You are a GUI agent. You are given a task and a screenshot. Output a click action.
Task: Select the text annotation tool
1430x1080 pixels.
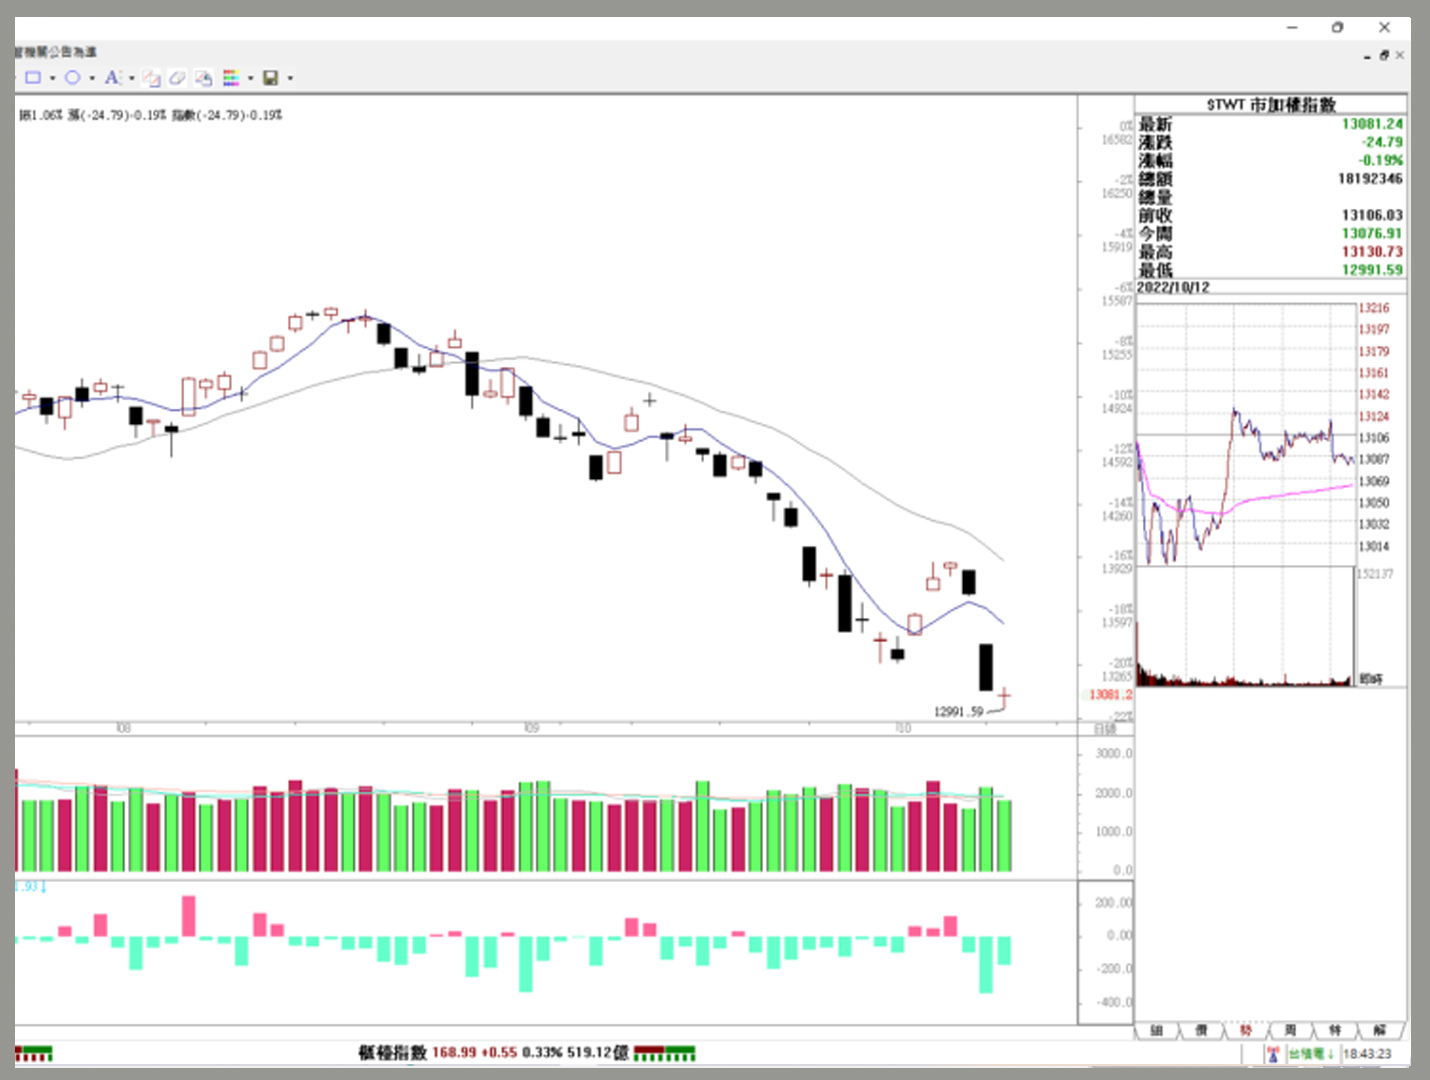click(x=112, y=78)
